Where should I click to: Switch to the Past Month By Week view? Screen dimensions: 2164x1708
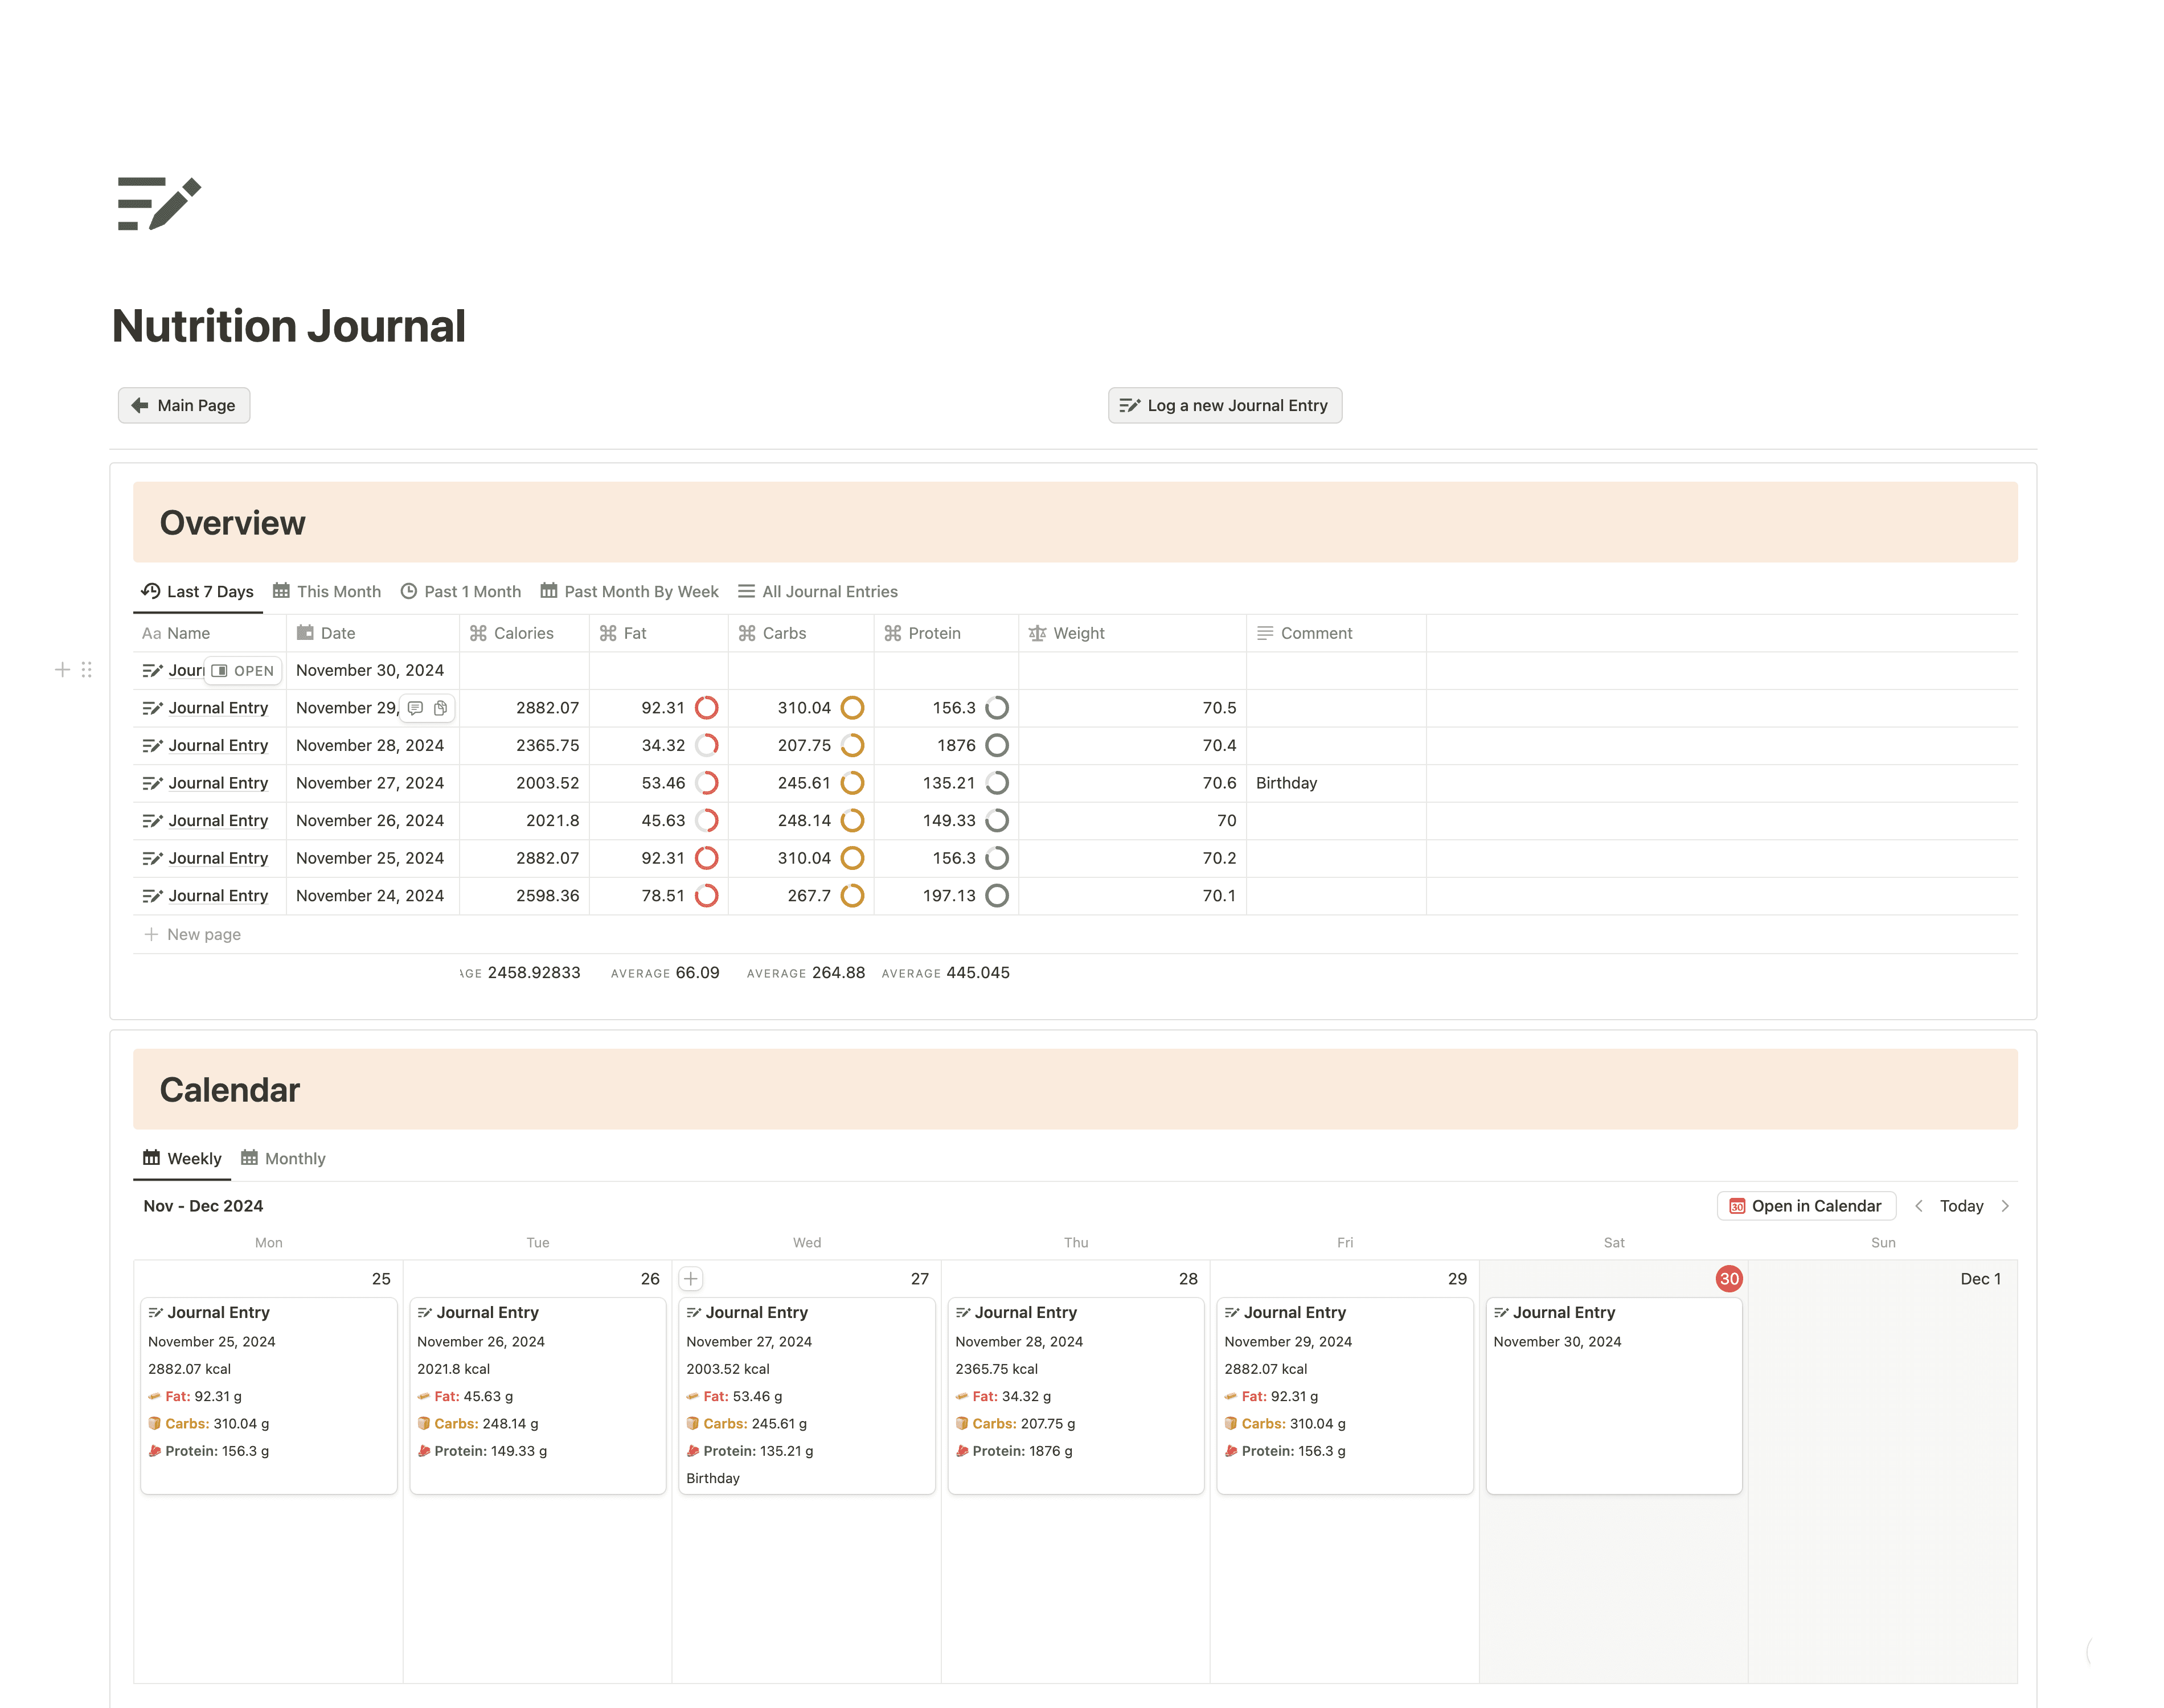(x=629, y=591)
